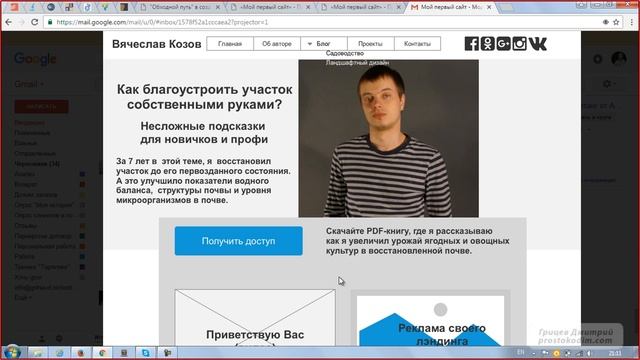Bookmark page with the star icon
This screenshot has height=360, width=640.
616,22
